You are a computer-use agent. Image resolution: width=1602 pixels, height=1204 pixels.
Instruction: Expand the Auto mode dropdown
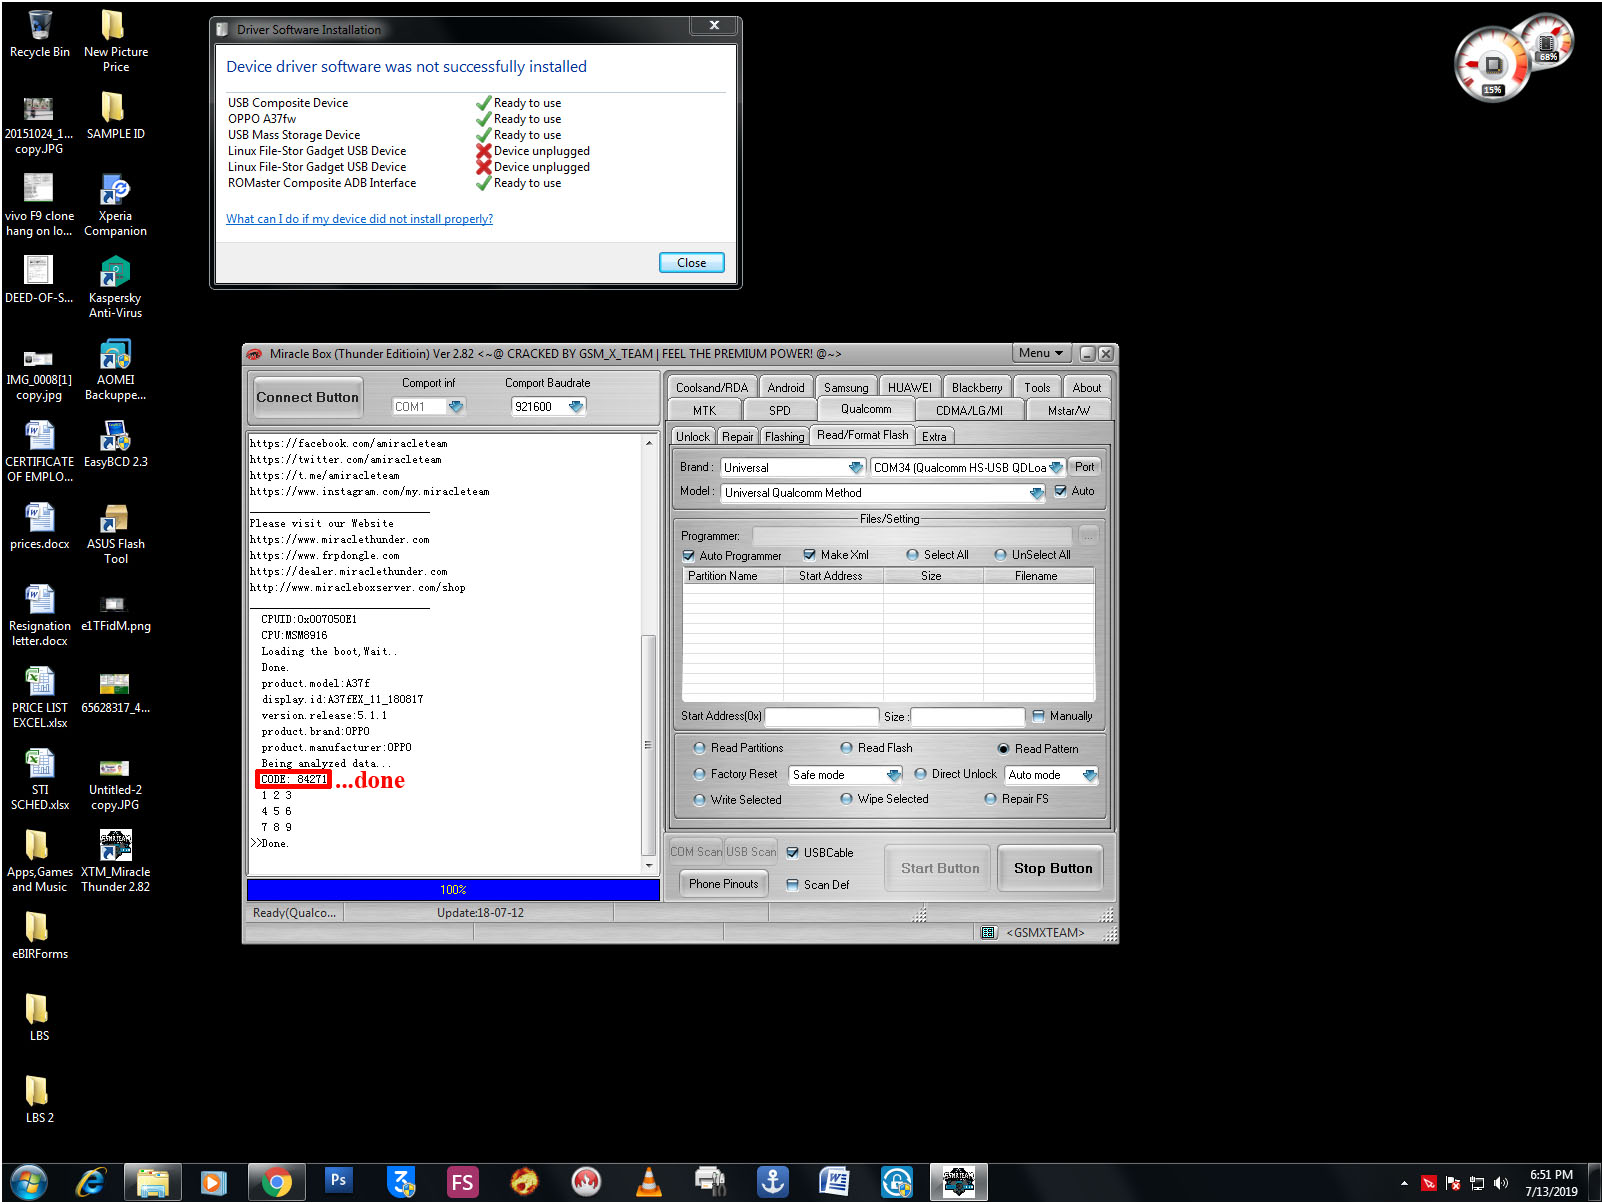[1089, 775]
